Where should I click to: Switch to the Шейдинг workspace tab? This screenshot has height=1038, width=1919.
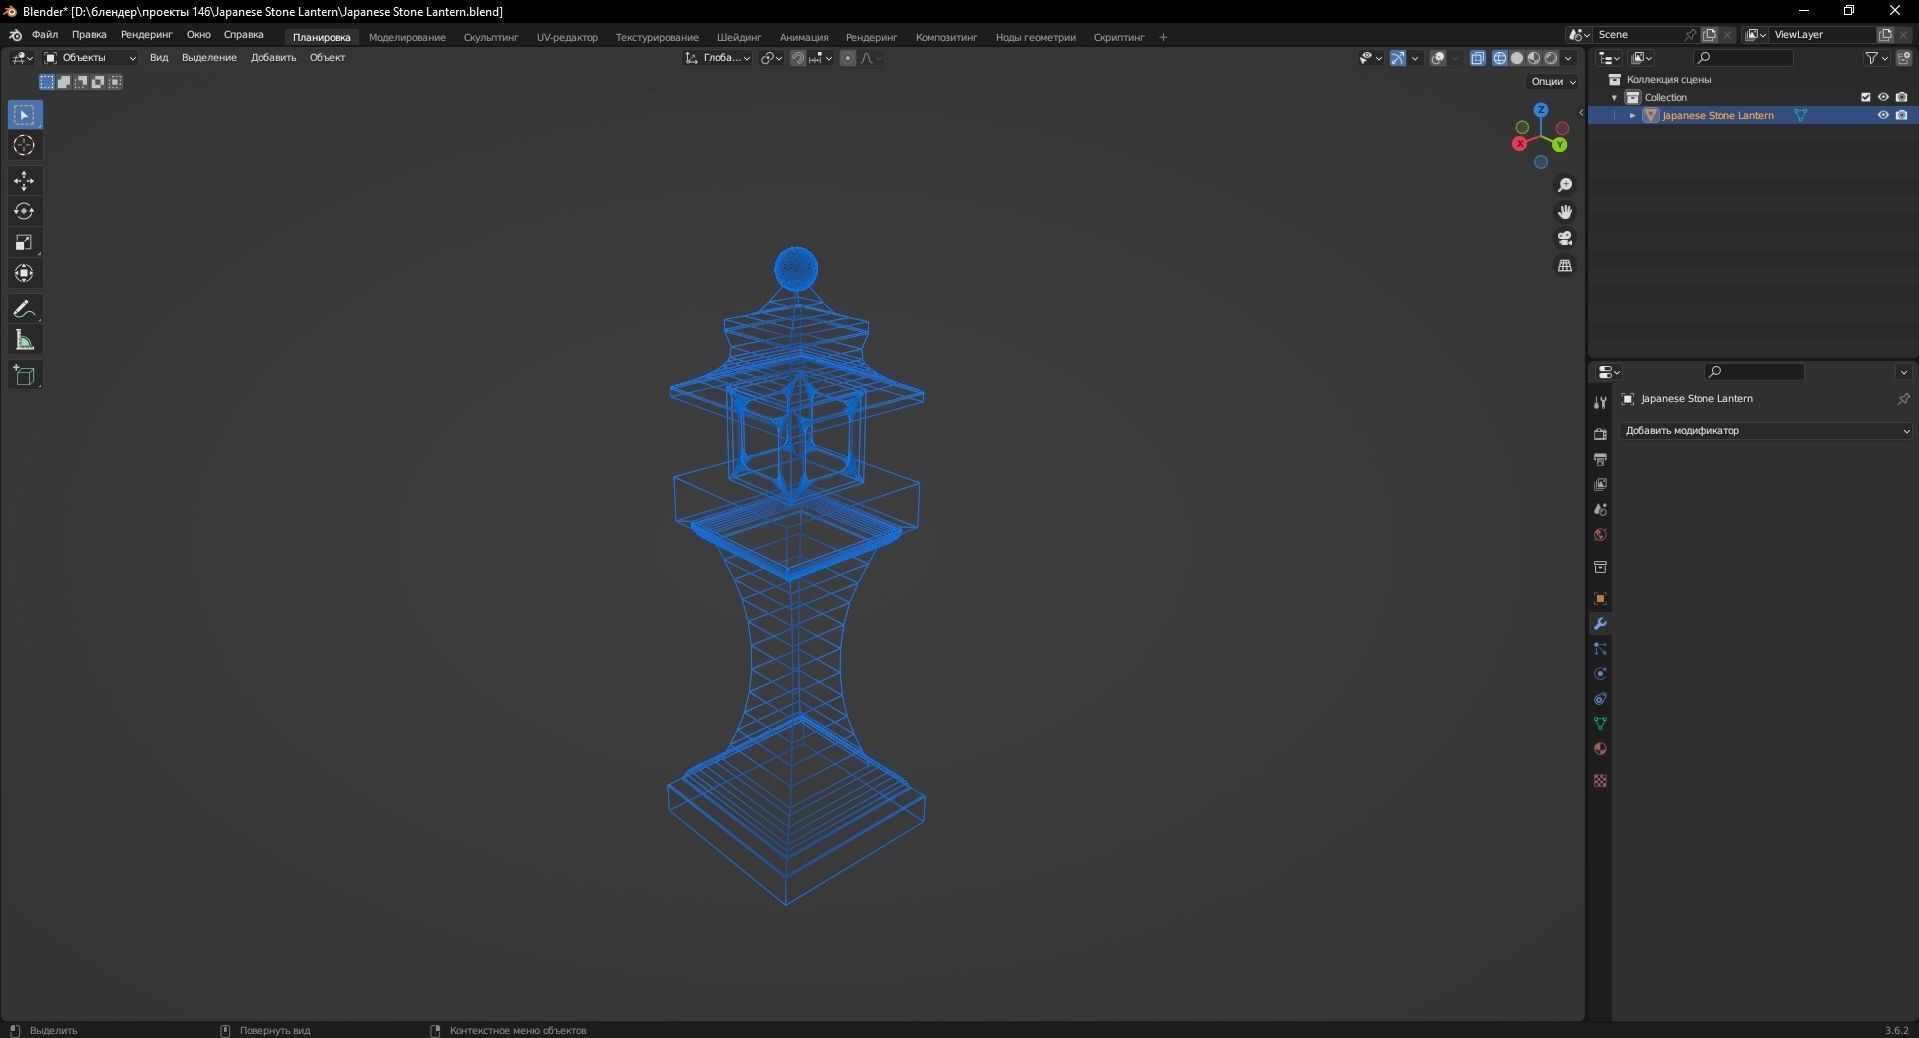point(739,38)
